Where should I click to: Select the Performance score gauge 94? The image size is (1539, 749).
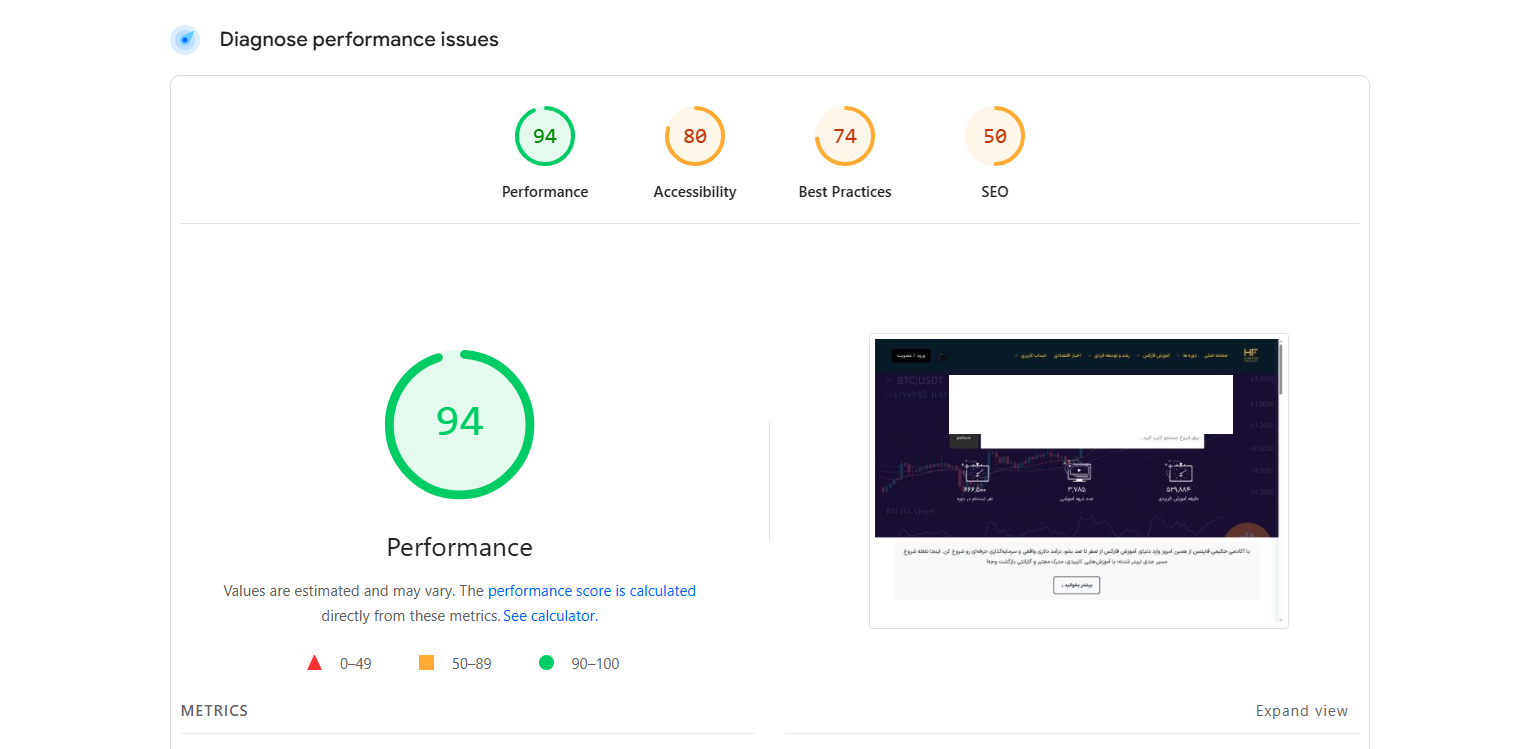click(x=545, y=136)
